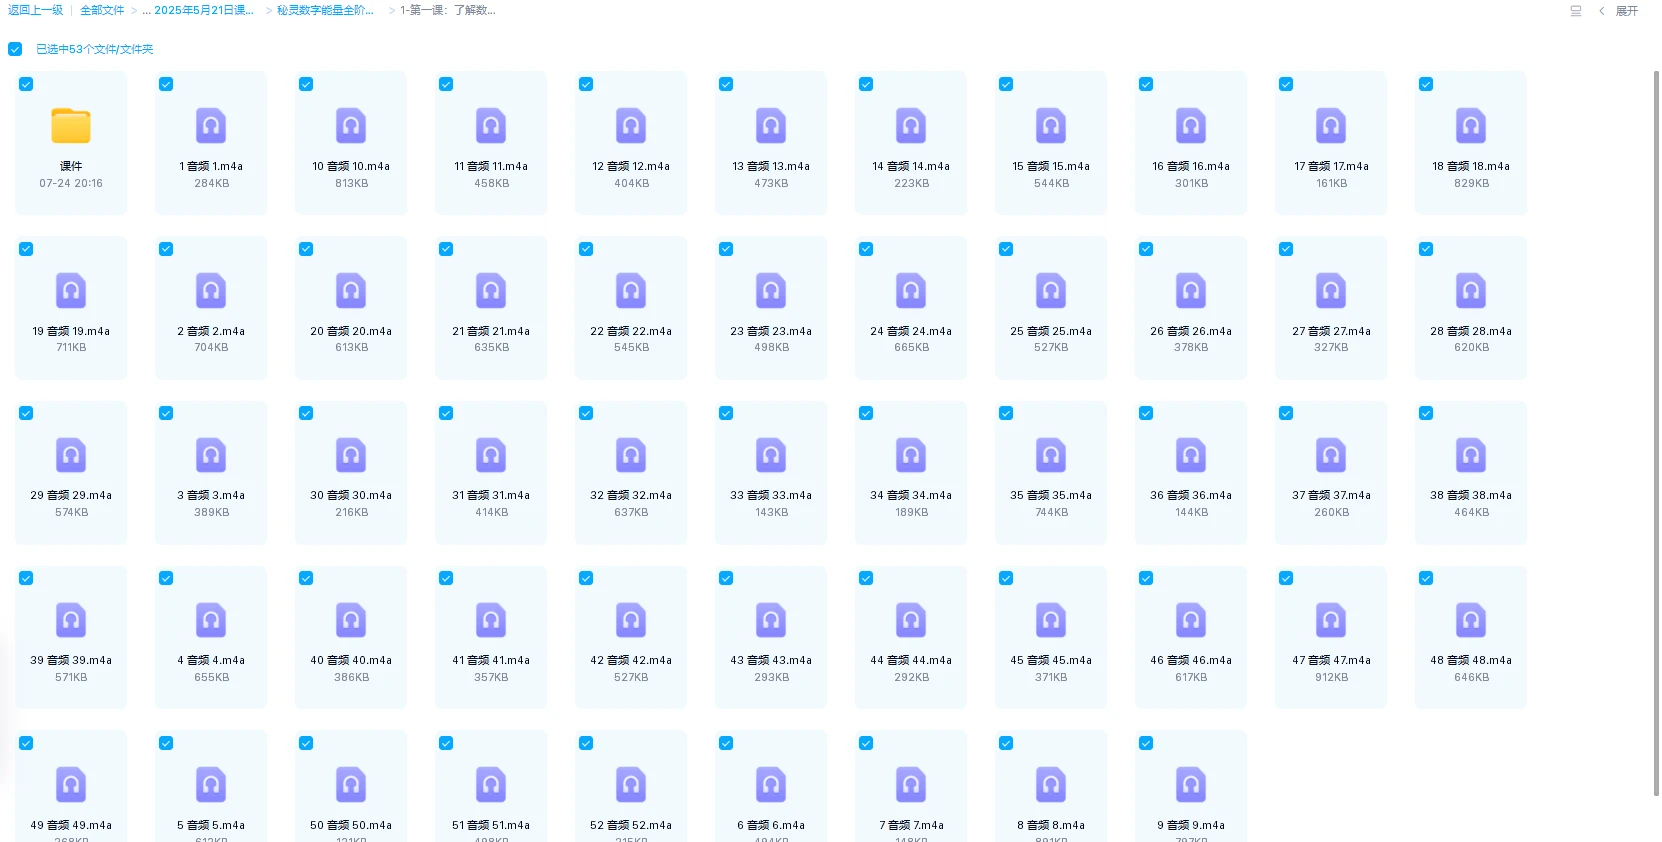Click the audio icon of 15 音频 15.m4a
Viewport: 1662px width, 842px height.
(1051, 126)
